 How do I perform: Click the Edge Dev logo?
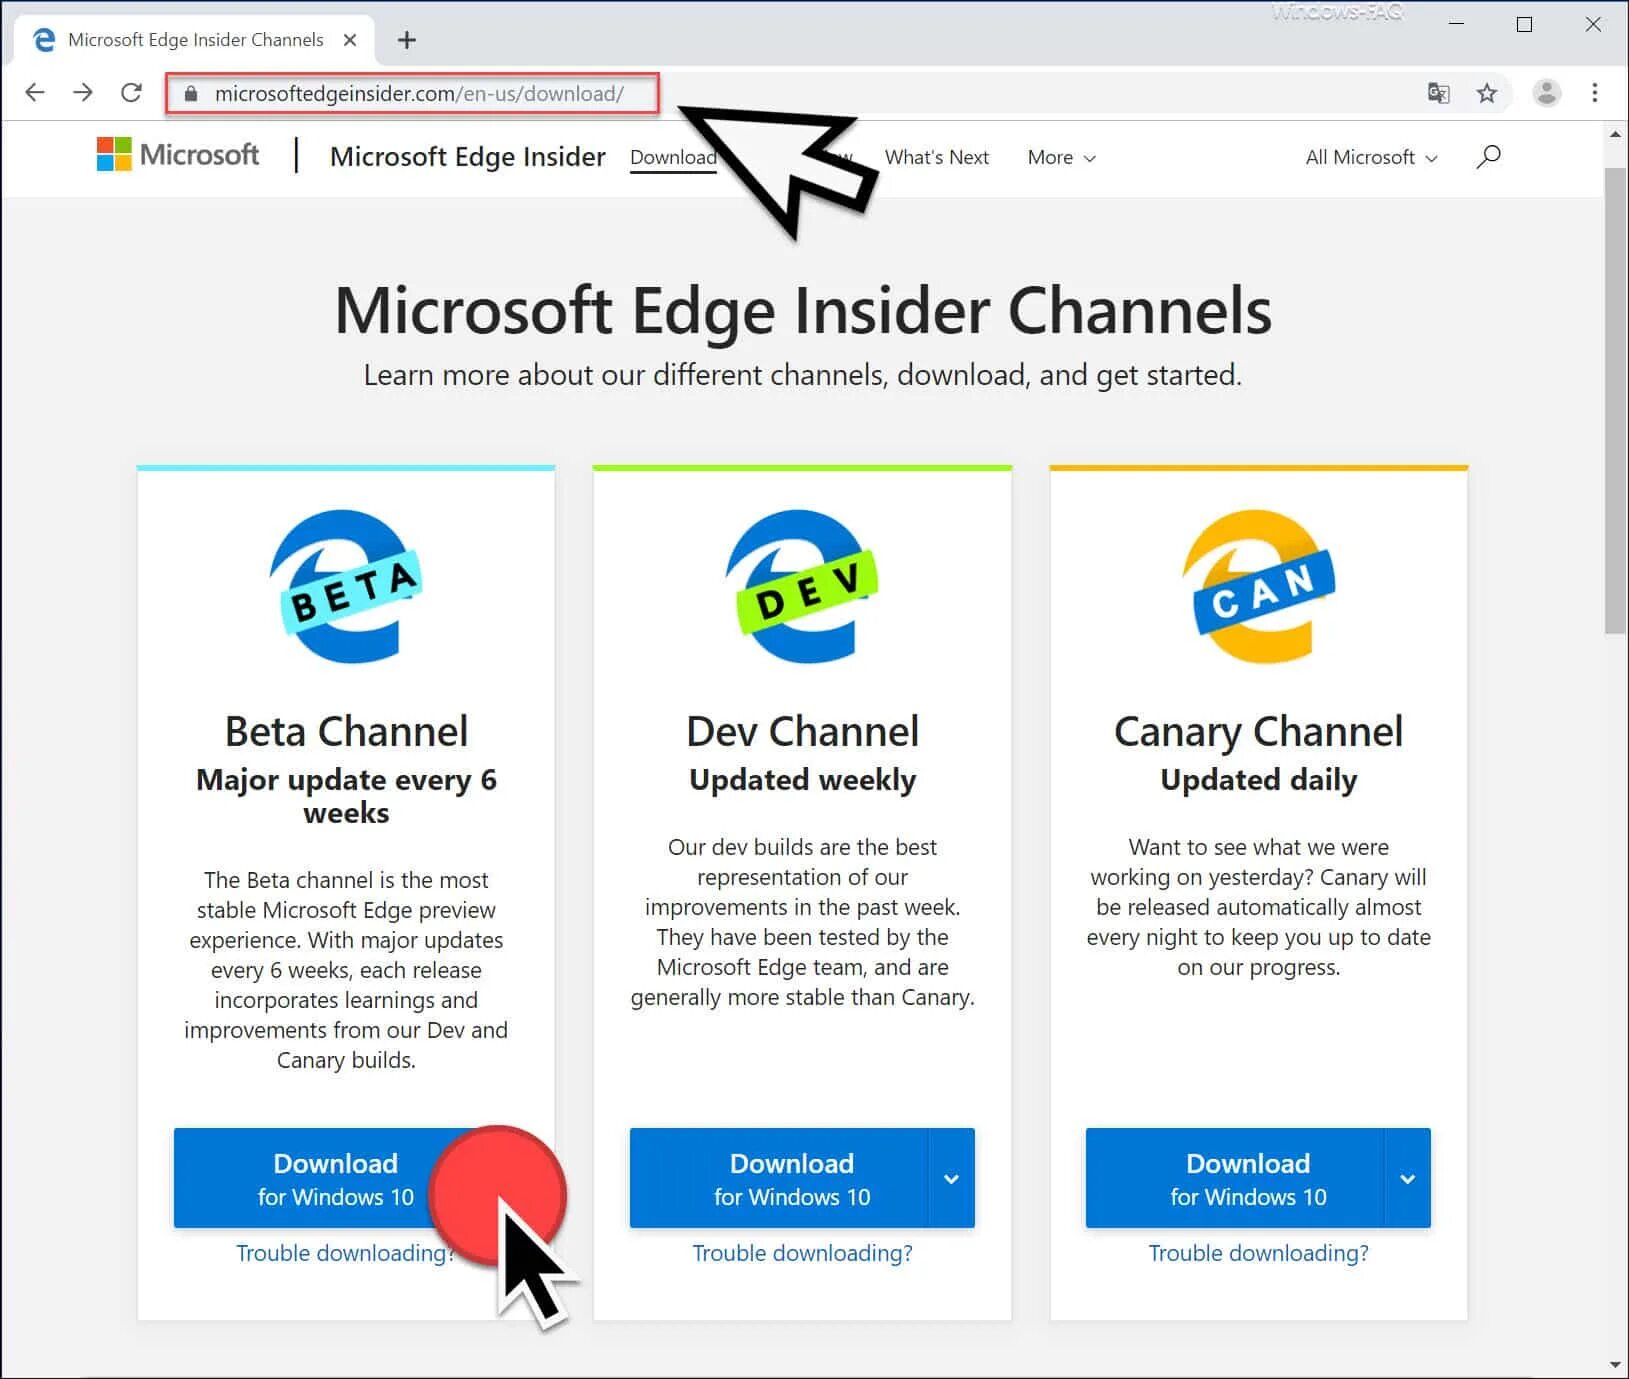coord(801,587)
